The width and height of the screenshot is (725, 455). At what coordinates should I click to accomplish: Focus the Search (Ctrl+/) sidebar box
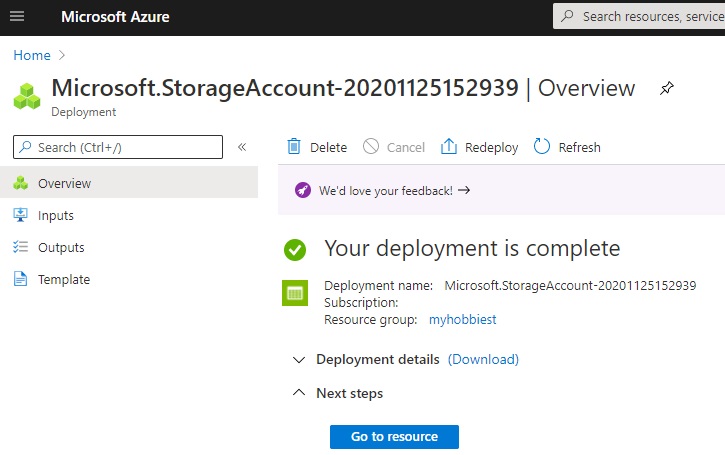(x=118, y=147)
